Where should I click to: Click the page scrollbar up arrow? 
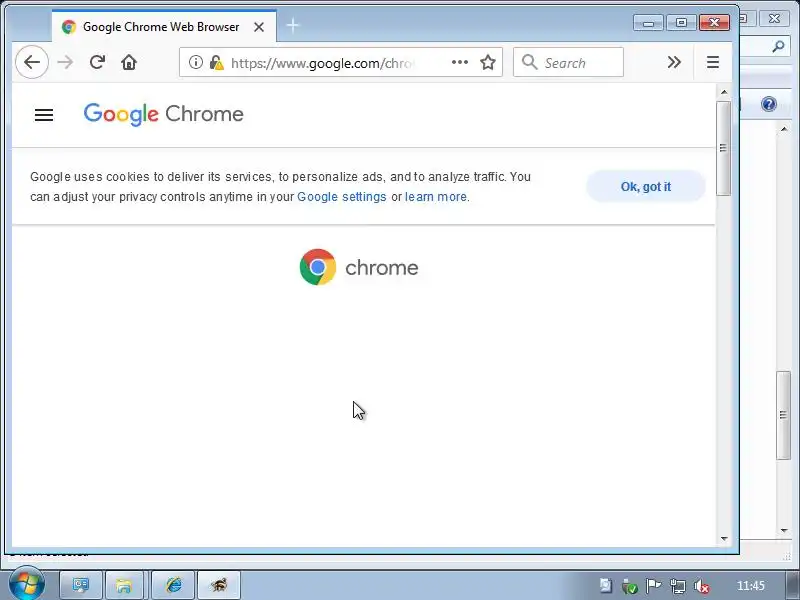pos(723,92)
